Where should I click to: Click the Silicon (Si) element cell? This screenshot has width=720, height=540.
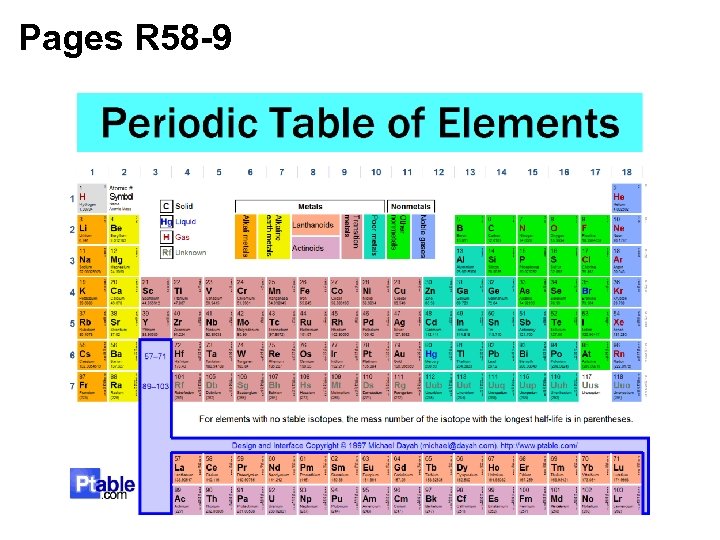(x=501, y=261)
